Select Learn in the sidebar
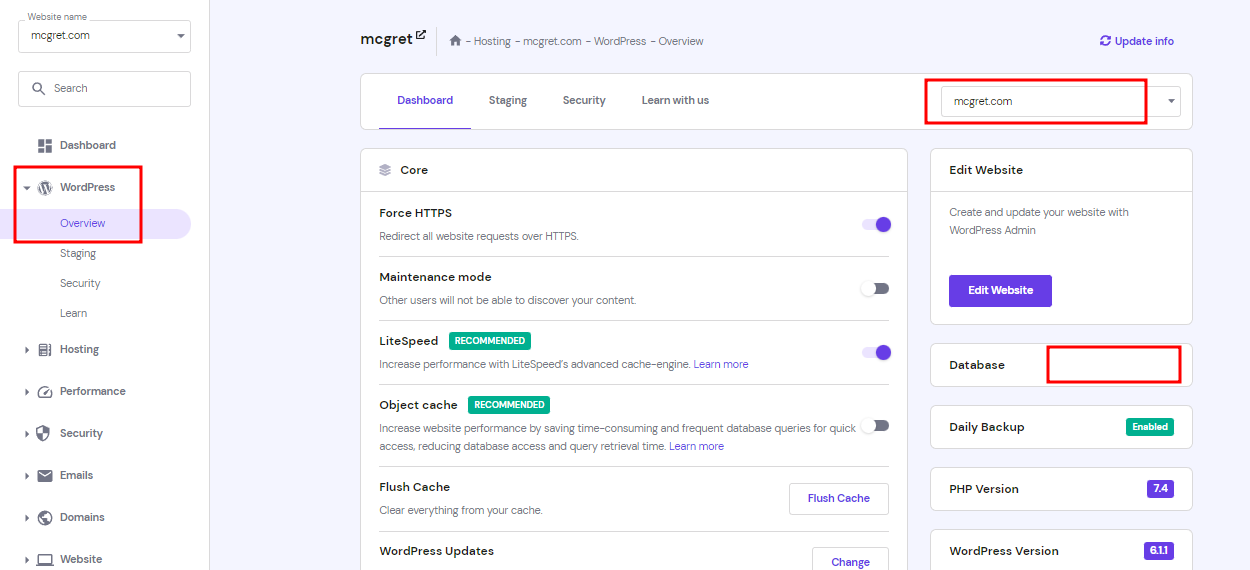 (73, 313)
